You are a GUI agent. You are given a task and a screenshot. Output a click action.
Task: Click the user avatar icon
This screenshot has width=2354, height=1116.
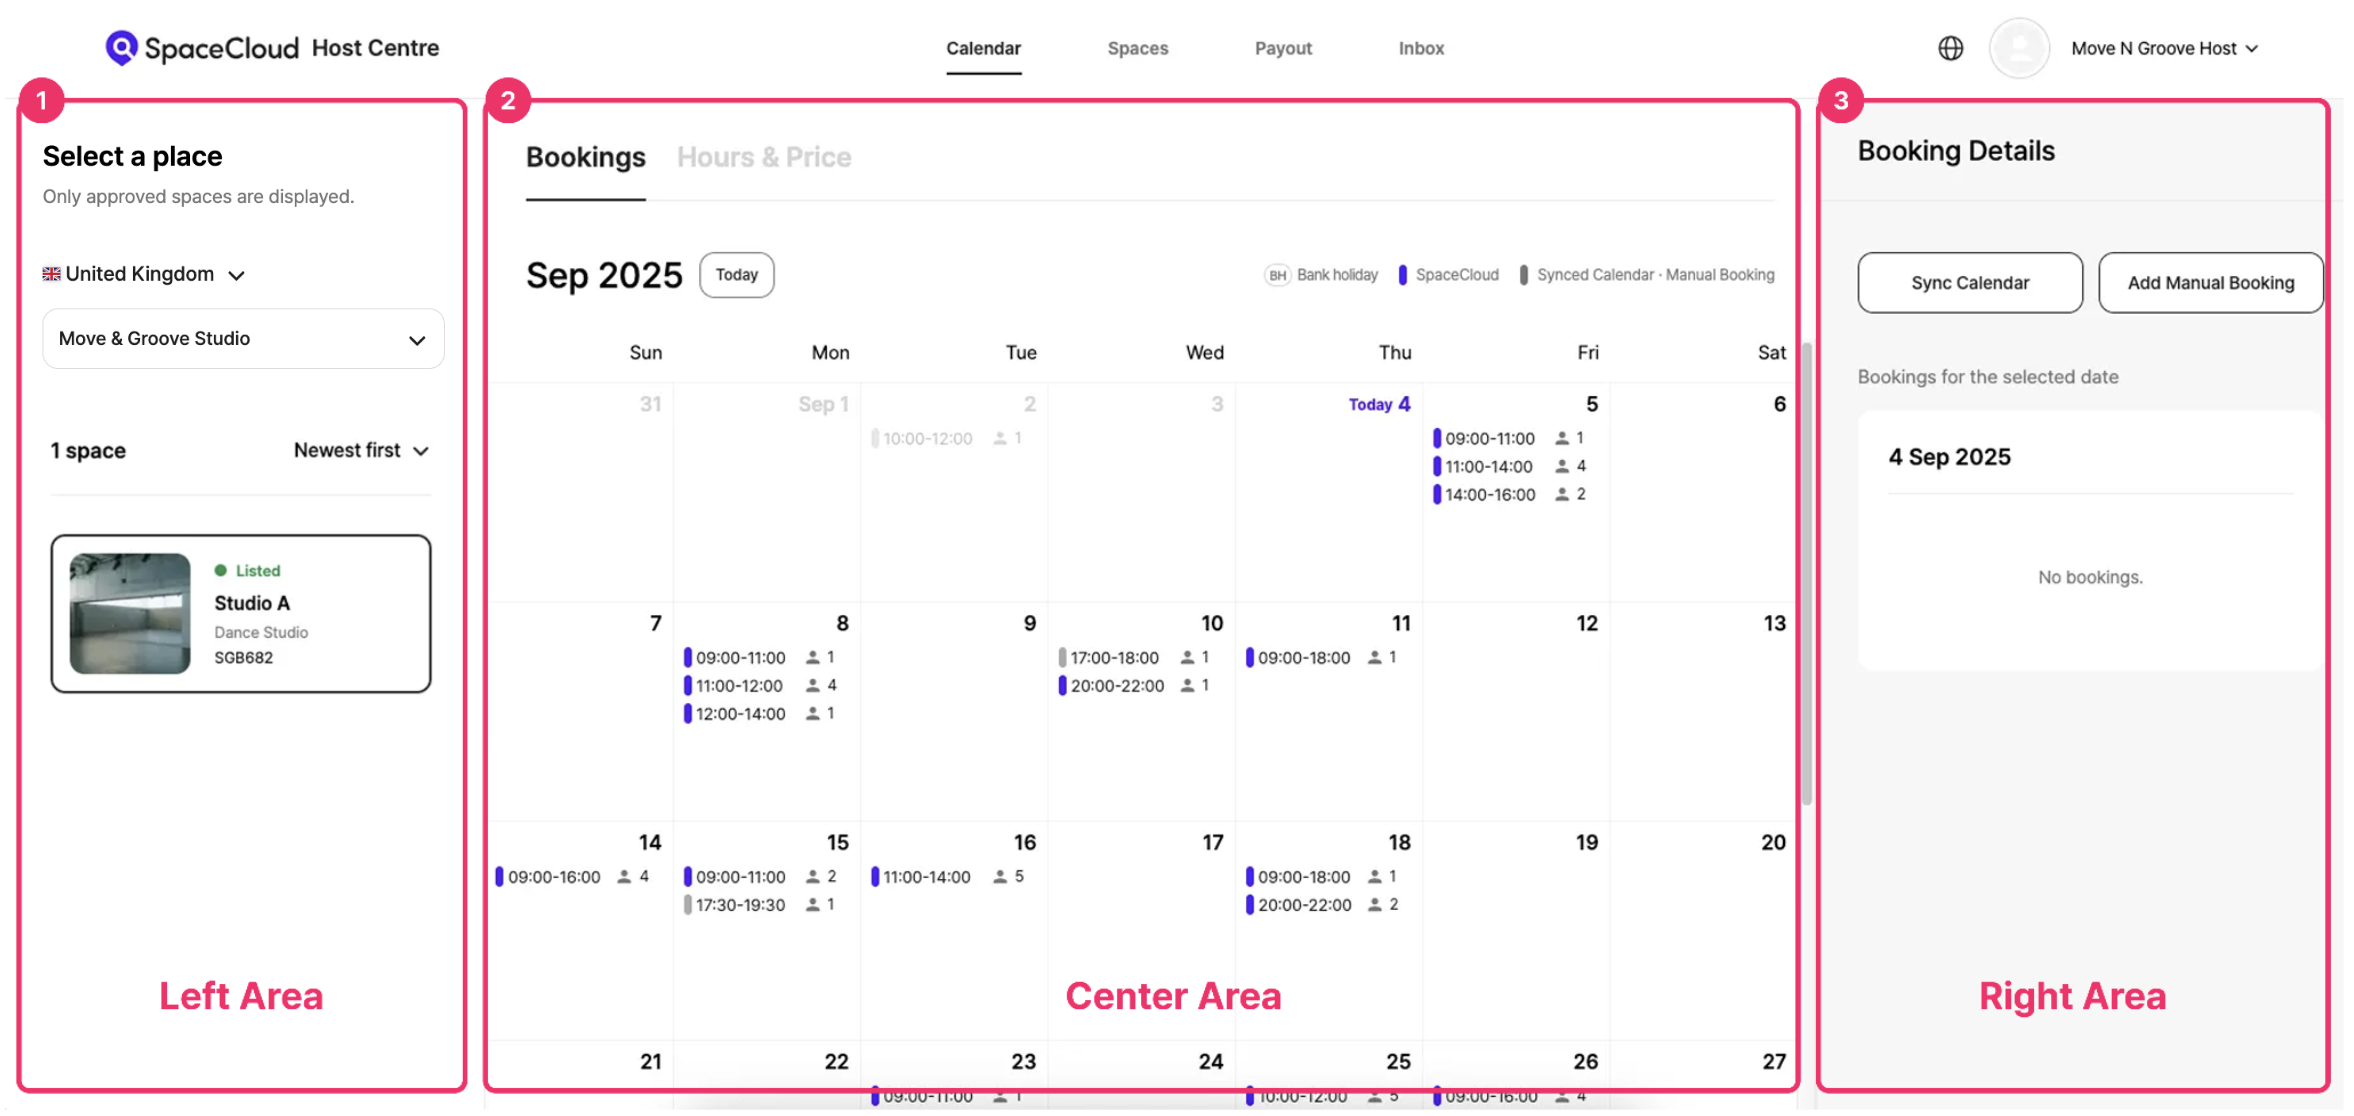(x=2018, y=48)
